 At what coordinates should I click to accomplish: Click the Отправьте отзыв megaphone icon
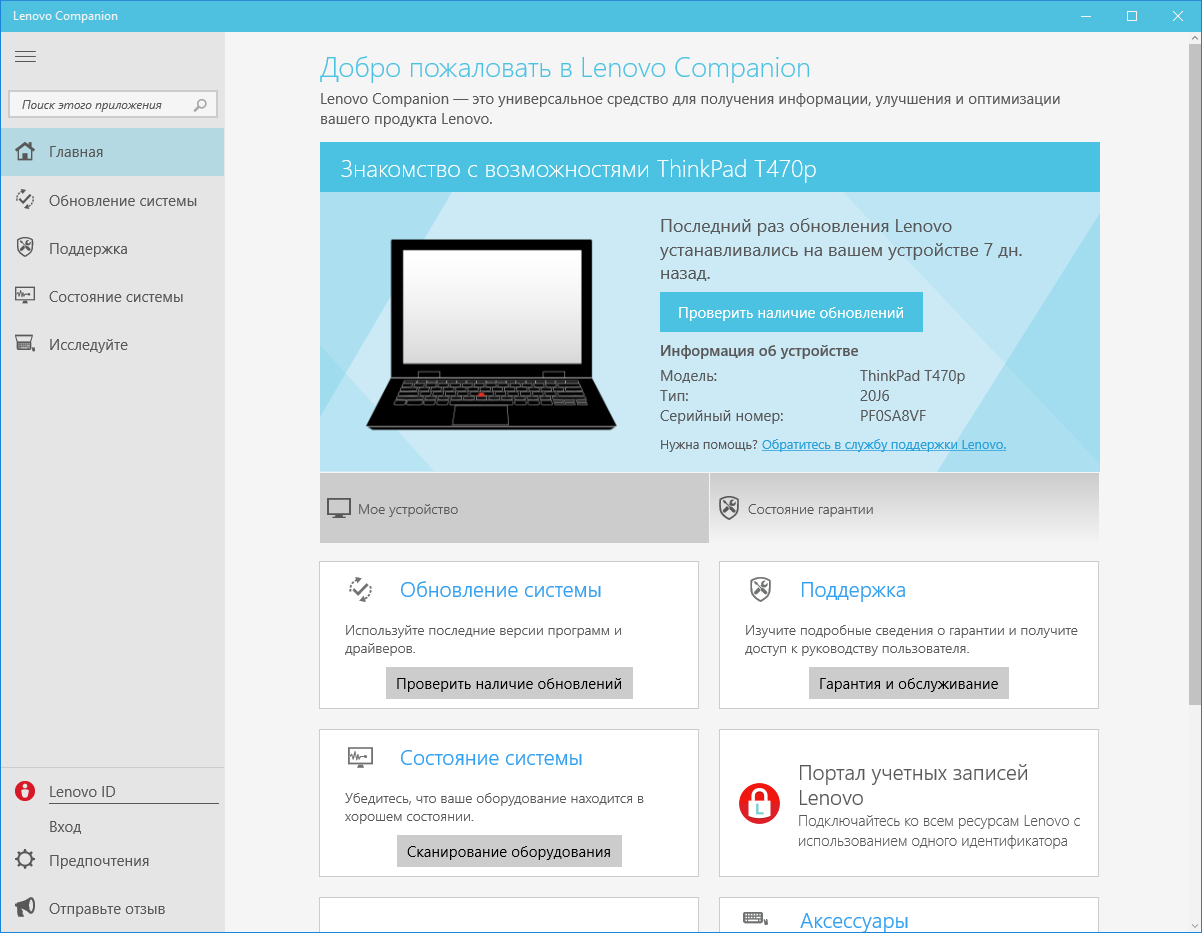26,908
